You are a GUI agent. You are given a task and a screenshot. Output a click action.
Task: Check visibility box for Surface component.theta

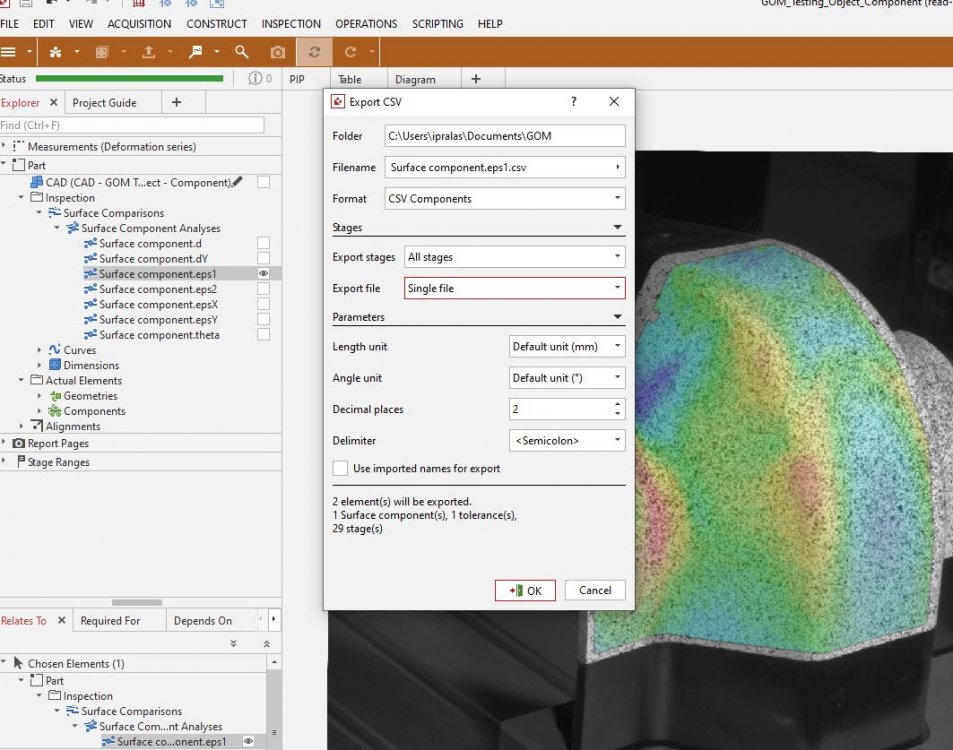(263, 335)
